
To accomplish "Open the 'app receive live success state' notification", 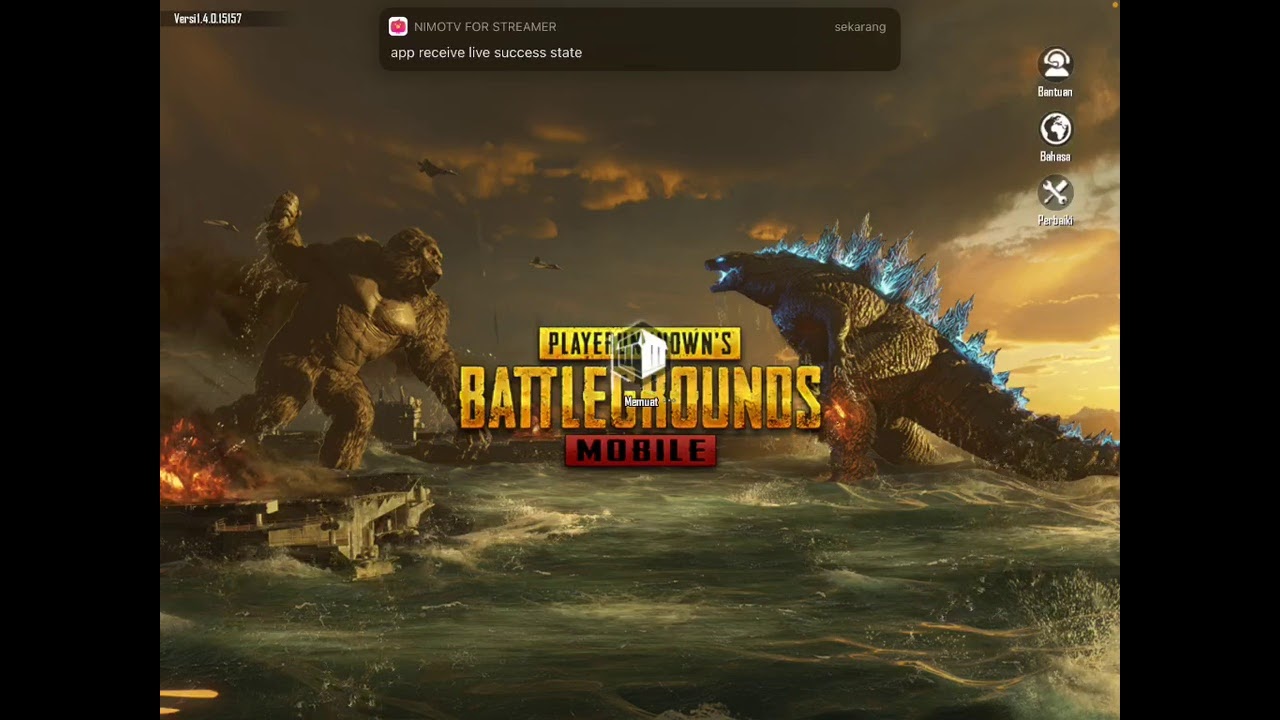I will tap(640, 40).
